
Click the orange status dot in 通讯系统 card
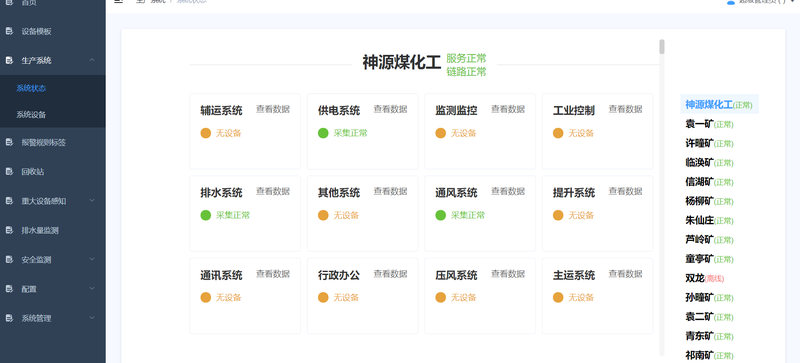click(x=206, y=297)
